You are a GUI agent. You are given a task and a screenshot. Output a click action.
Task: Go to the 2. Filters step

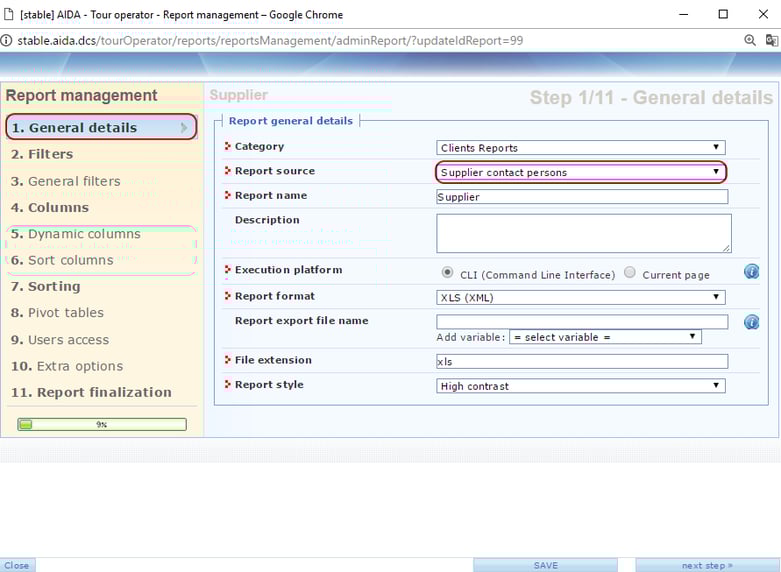[42, 154]
